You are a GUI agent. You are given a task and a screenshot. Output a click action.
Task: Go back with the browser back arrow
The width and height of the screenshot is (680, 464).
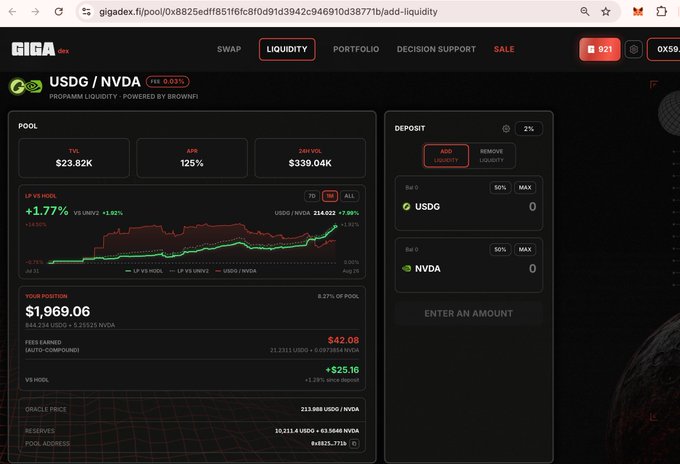point(13,12)
